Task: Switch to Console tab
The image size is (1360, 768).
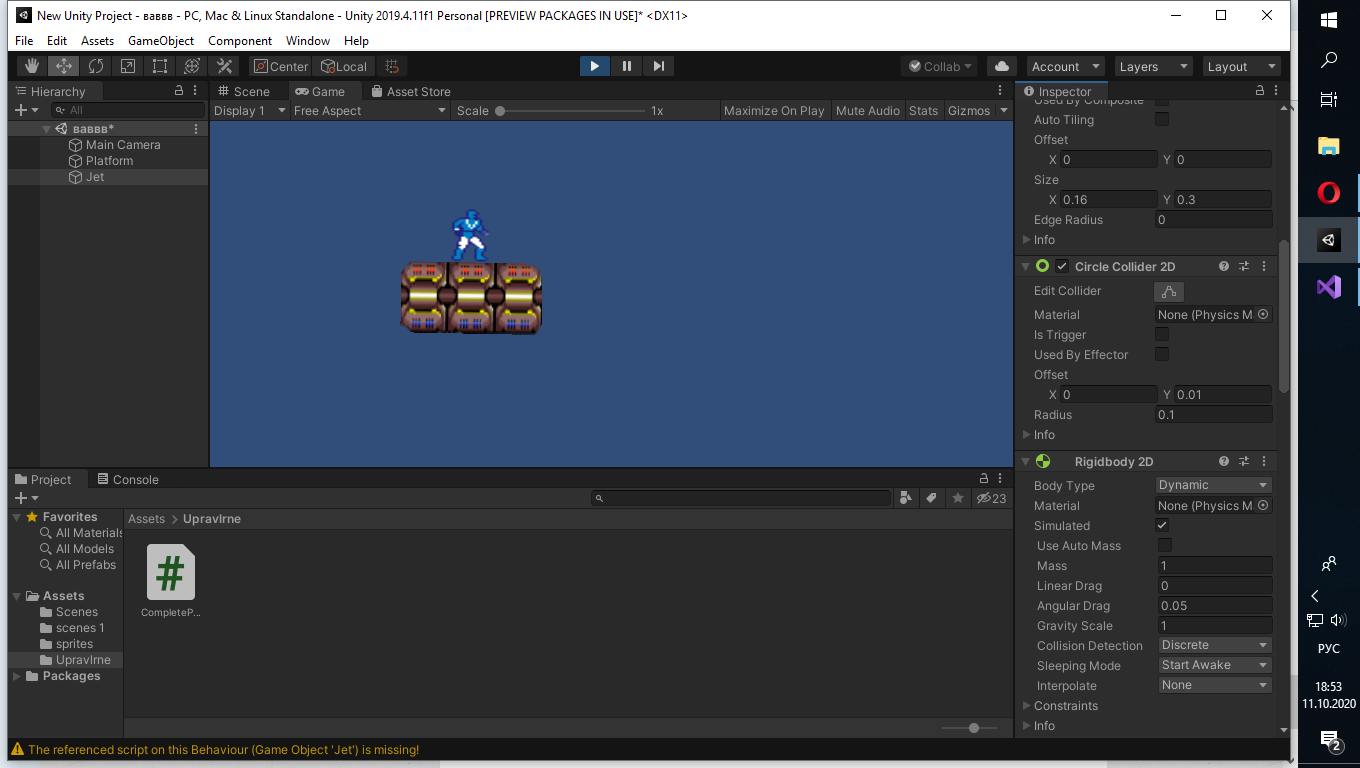Action: (x=128, y=479)
